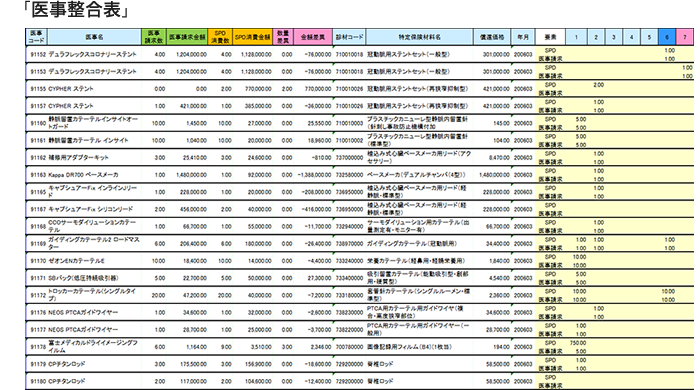Viewport: 700px width, 390px height.
Task: Select code cell 91167
Action: tap(38, 209)
